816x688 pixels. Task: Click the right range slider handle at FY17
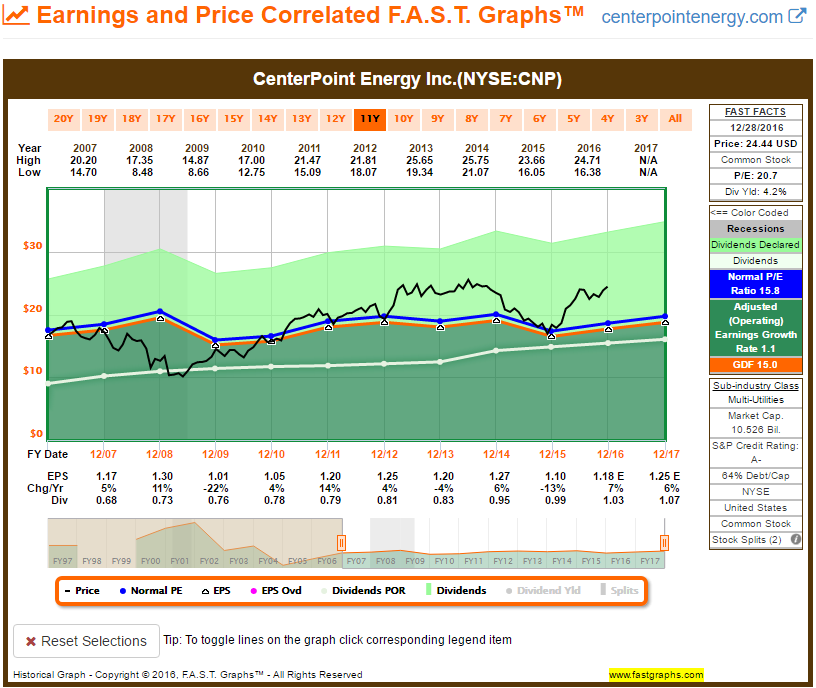[x=665, y=543]
